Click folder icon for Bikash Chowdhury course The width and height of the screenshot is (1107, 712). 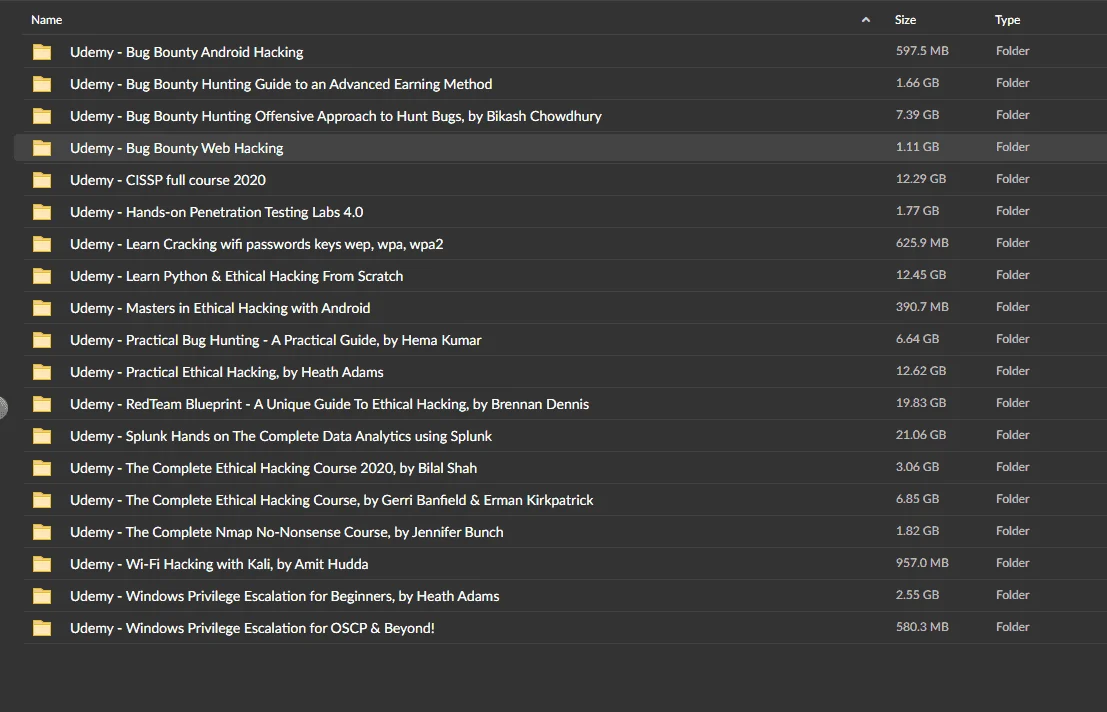42,116
